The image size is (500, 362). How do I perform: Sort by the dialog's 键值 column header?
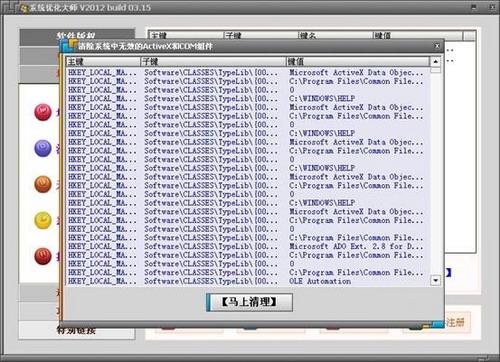point(358,62)
